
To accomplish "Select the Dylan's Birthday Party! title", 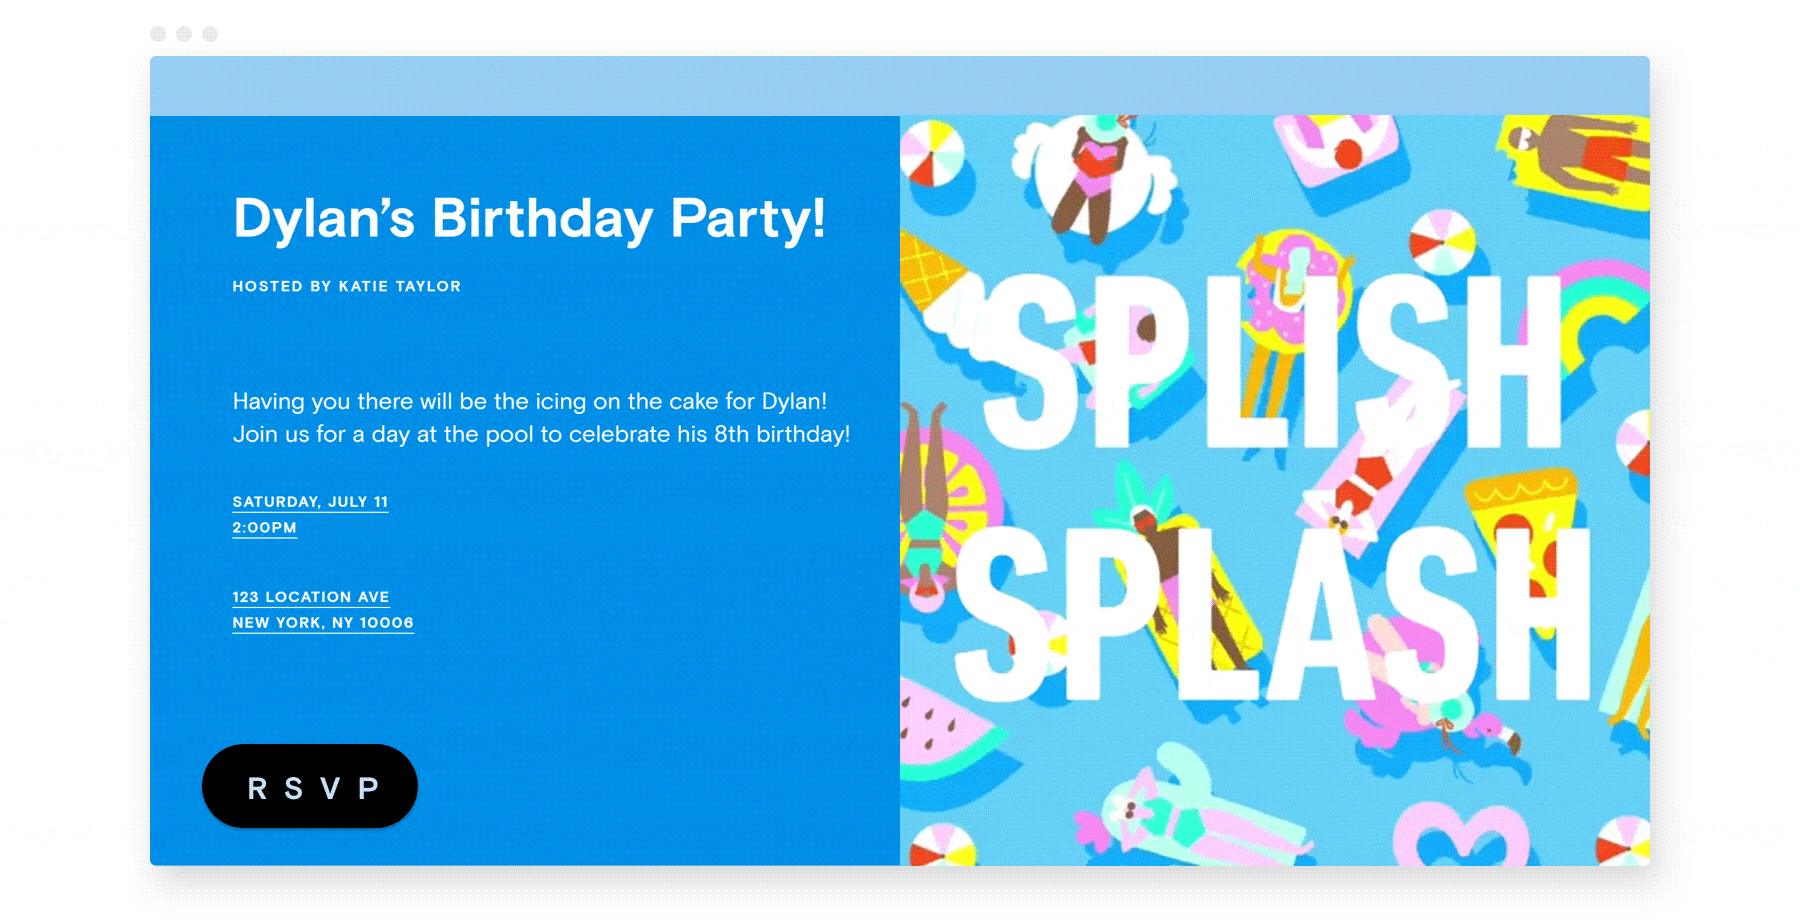I will [x=530, y=218].
